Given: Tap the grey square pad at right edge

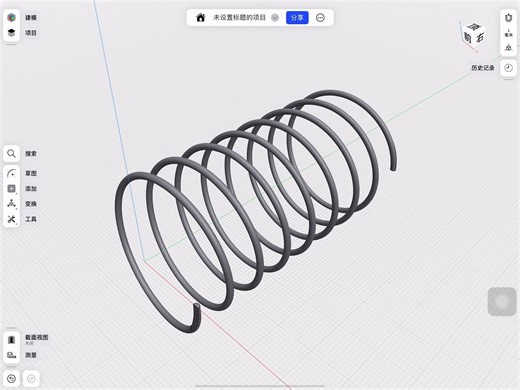Looking at the screenshot, I should pos(502,302).
